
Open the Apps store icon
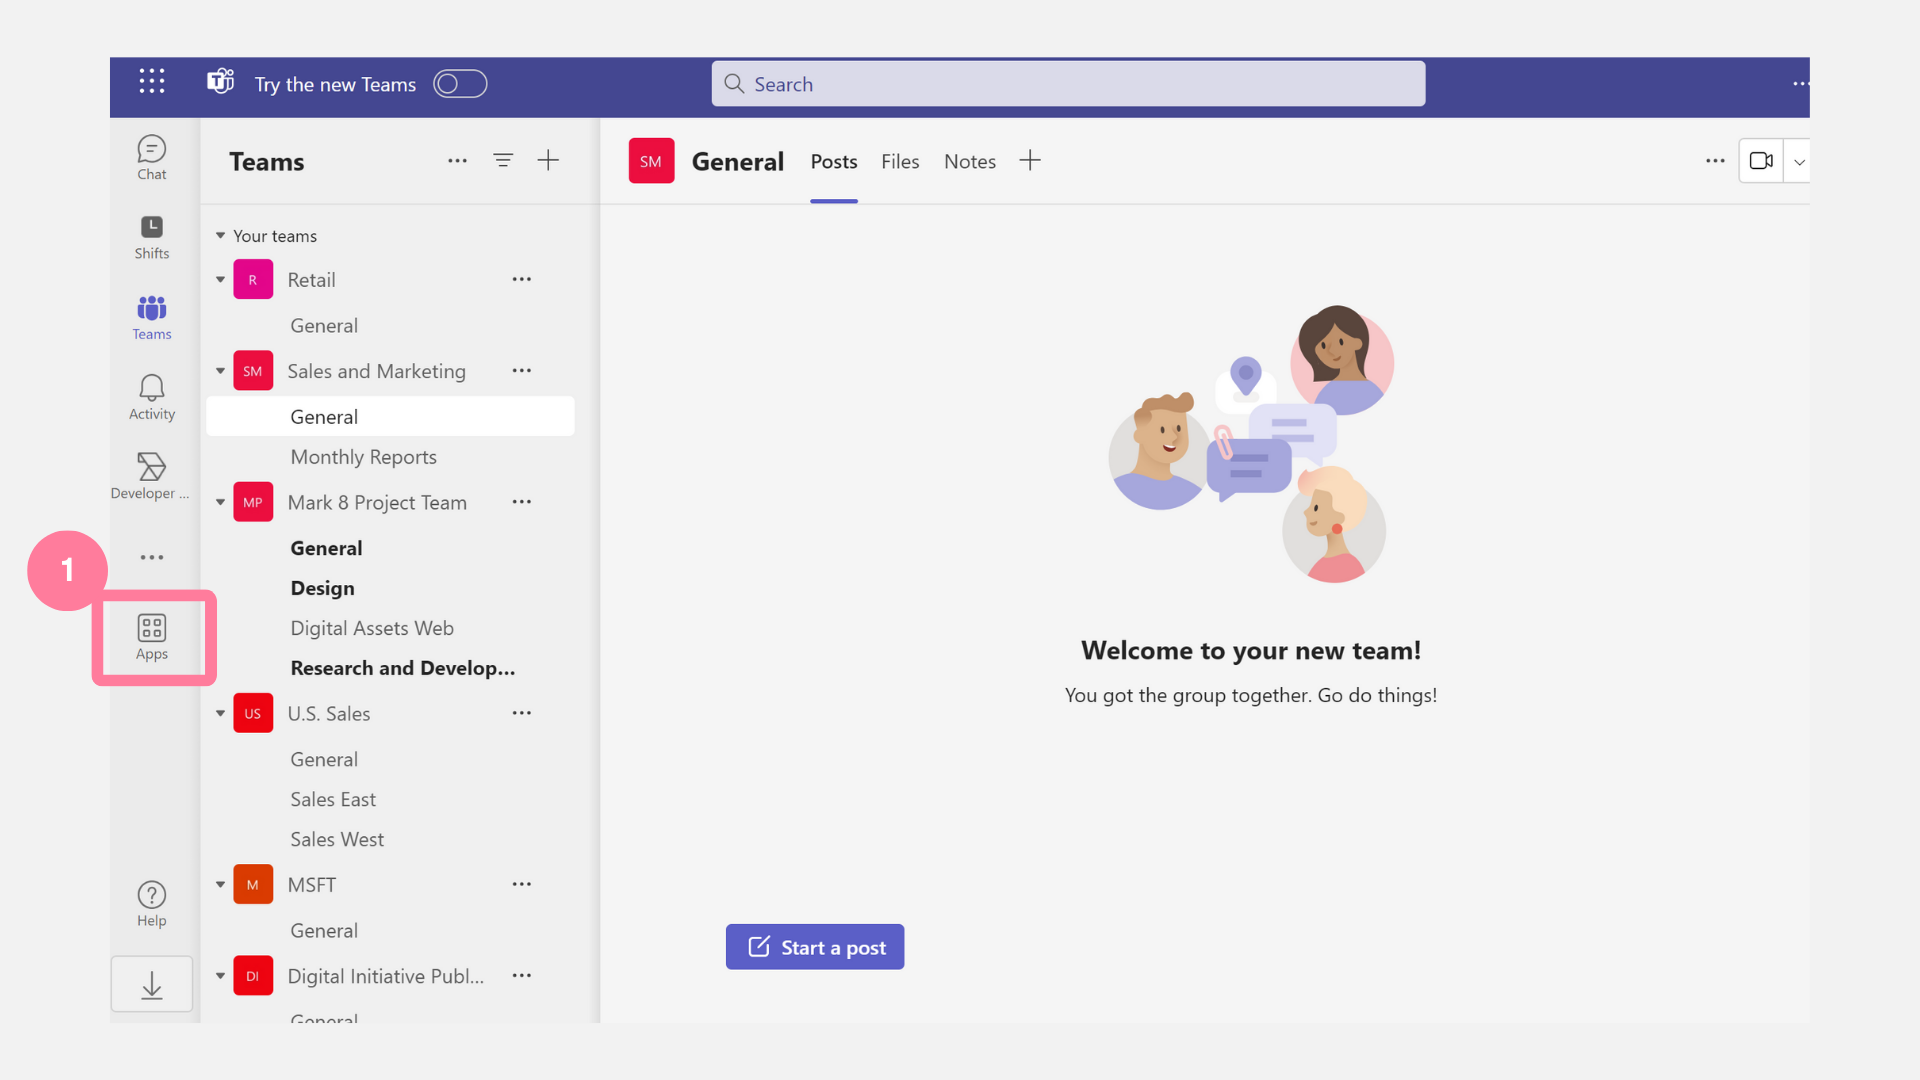pyautogui.click(x=152, y=637)
